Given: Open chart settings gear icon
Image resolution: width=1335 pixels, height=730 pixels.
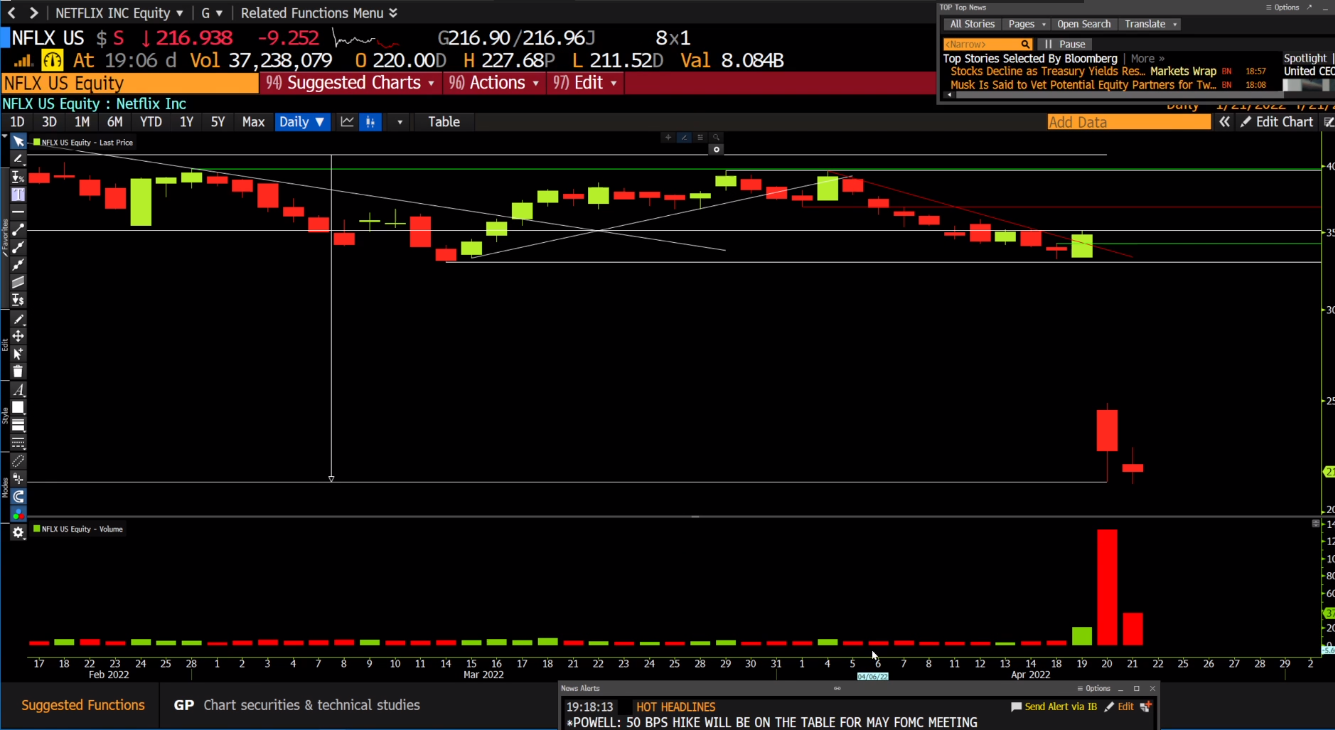Looking at the screenshot, I should tap(18, 532).
